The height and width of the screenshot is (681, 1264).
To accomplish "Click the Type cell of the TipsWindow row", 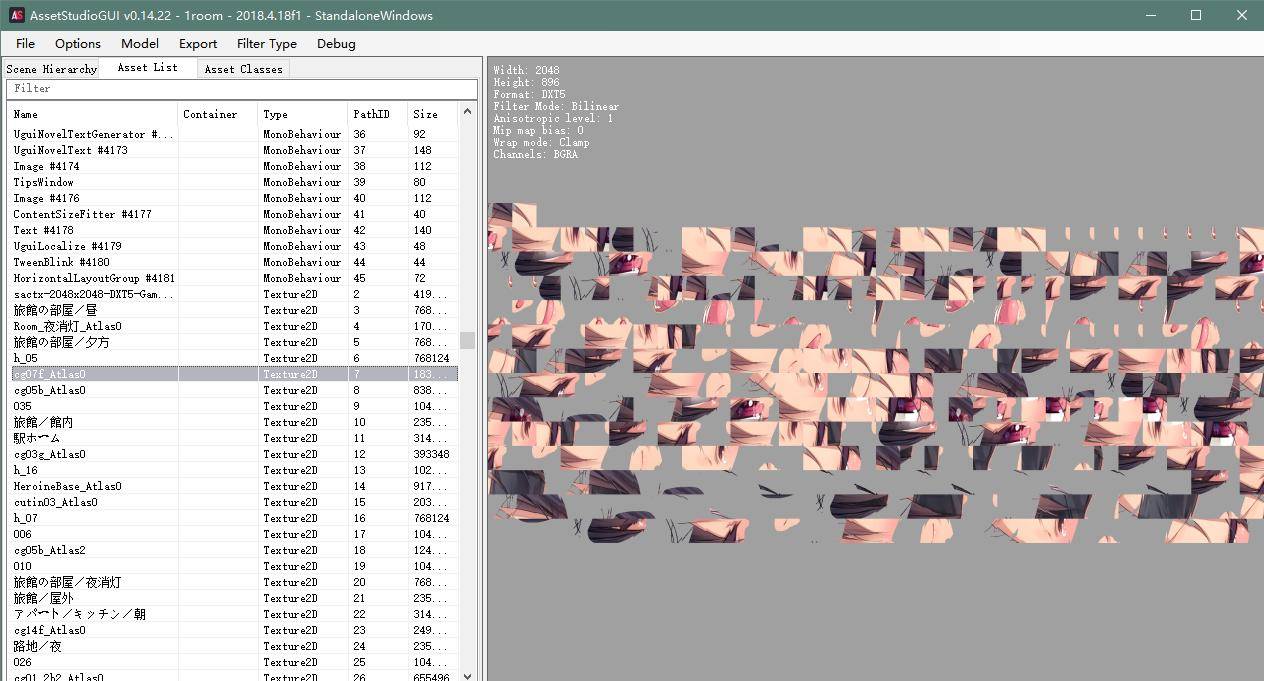I will [302, 182].
